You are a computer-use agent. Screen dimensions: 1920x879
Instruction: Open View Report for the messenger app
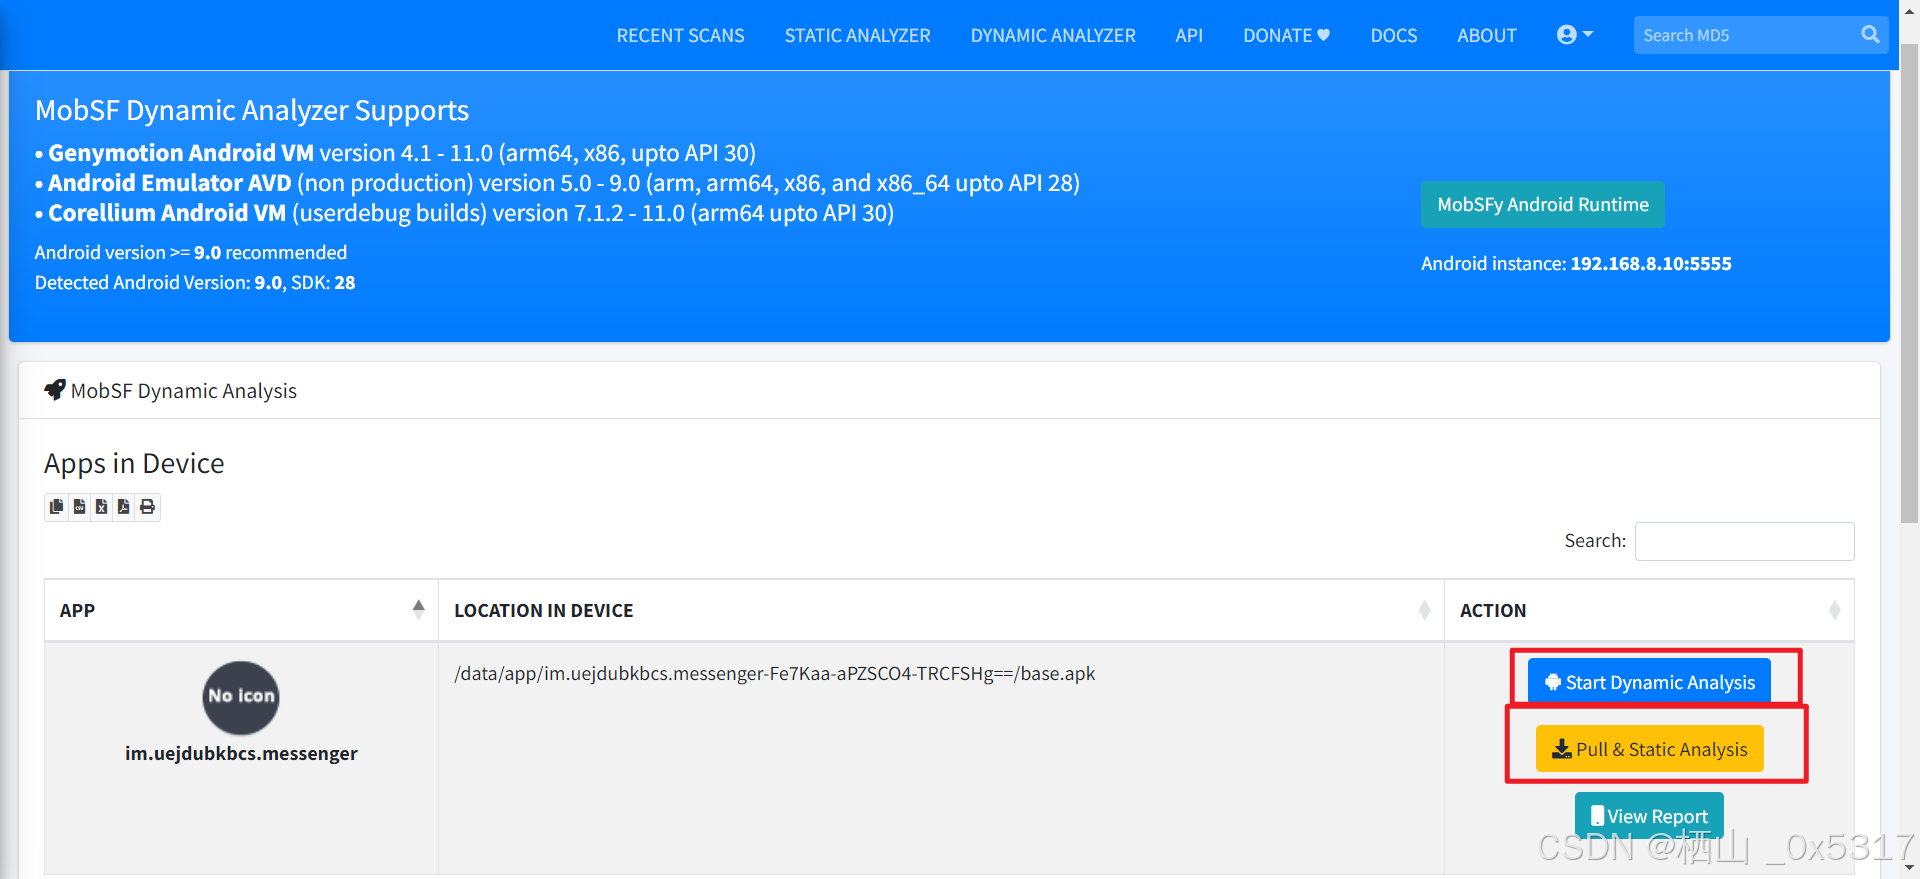coord(1649,816)
